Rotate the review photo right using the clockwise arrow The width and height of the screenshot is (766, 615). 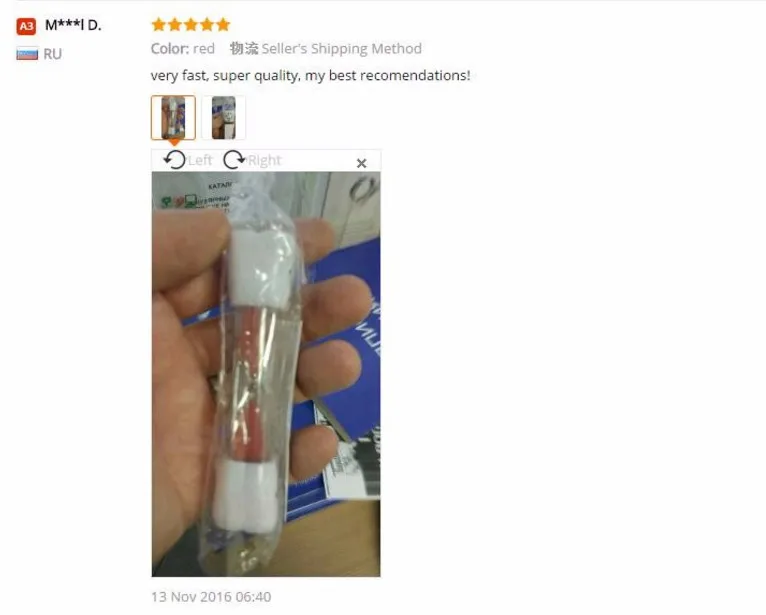234,159
